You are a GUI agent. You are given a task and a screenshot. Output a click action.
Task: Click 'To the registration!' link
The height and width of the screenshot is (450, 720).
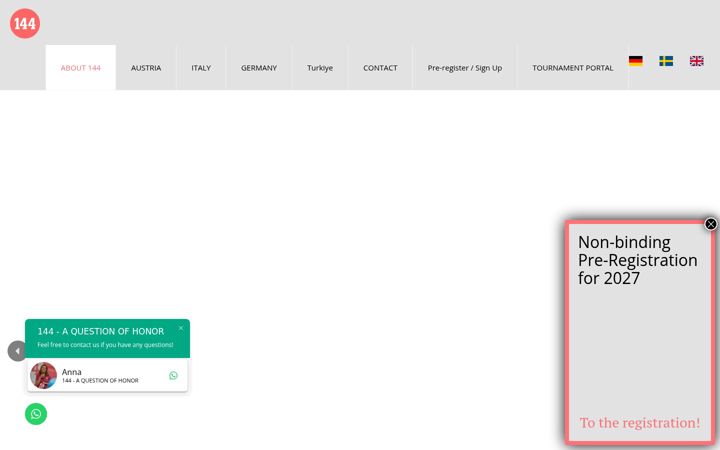pos(640,423)
